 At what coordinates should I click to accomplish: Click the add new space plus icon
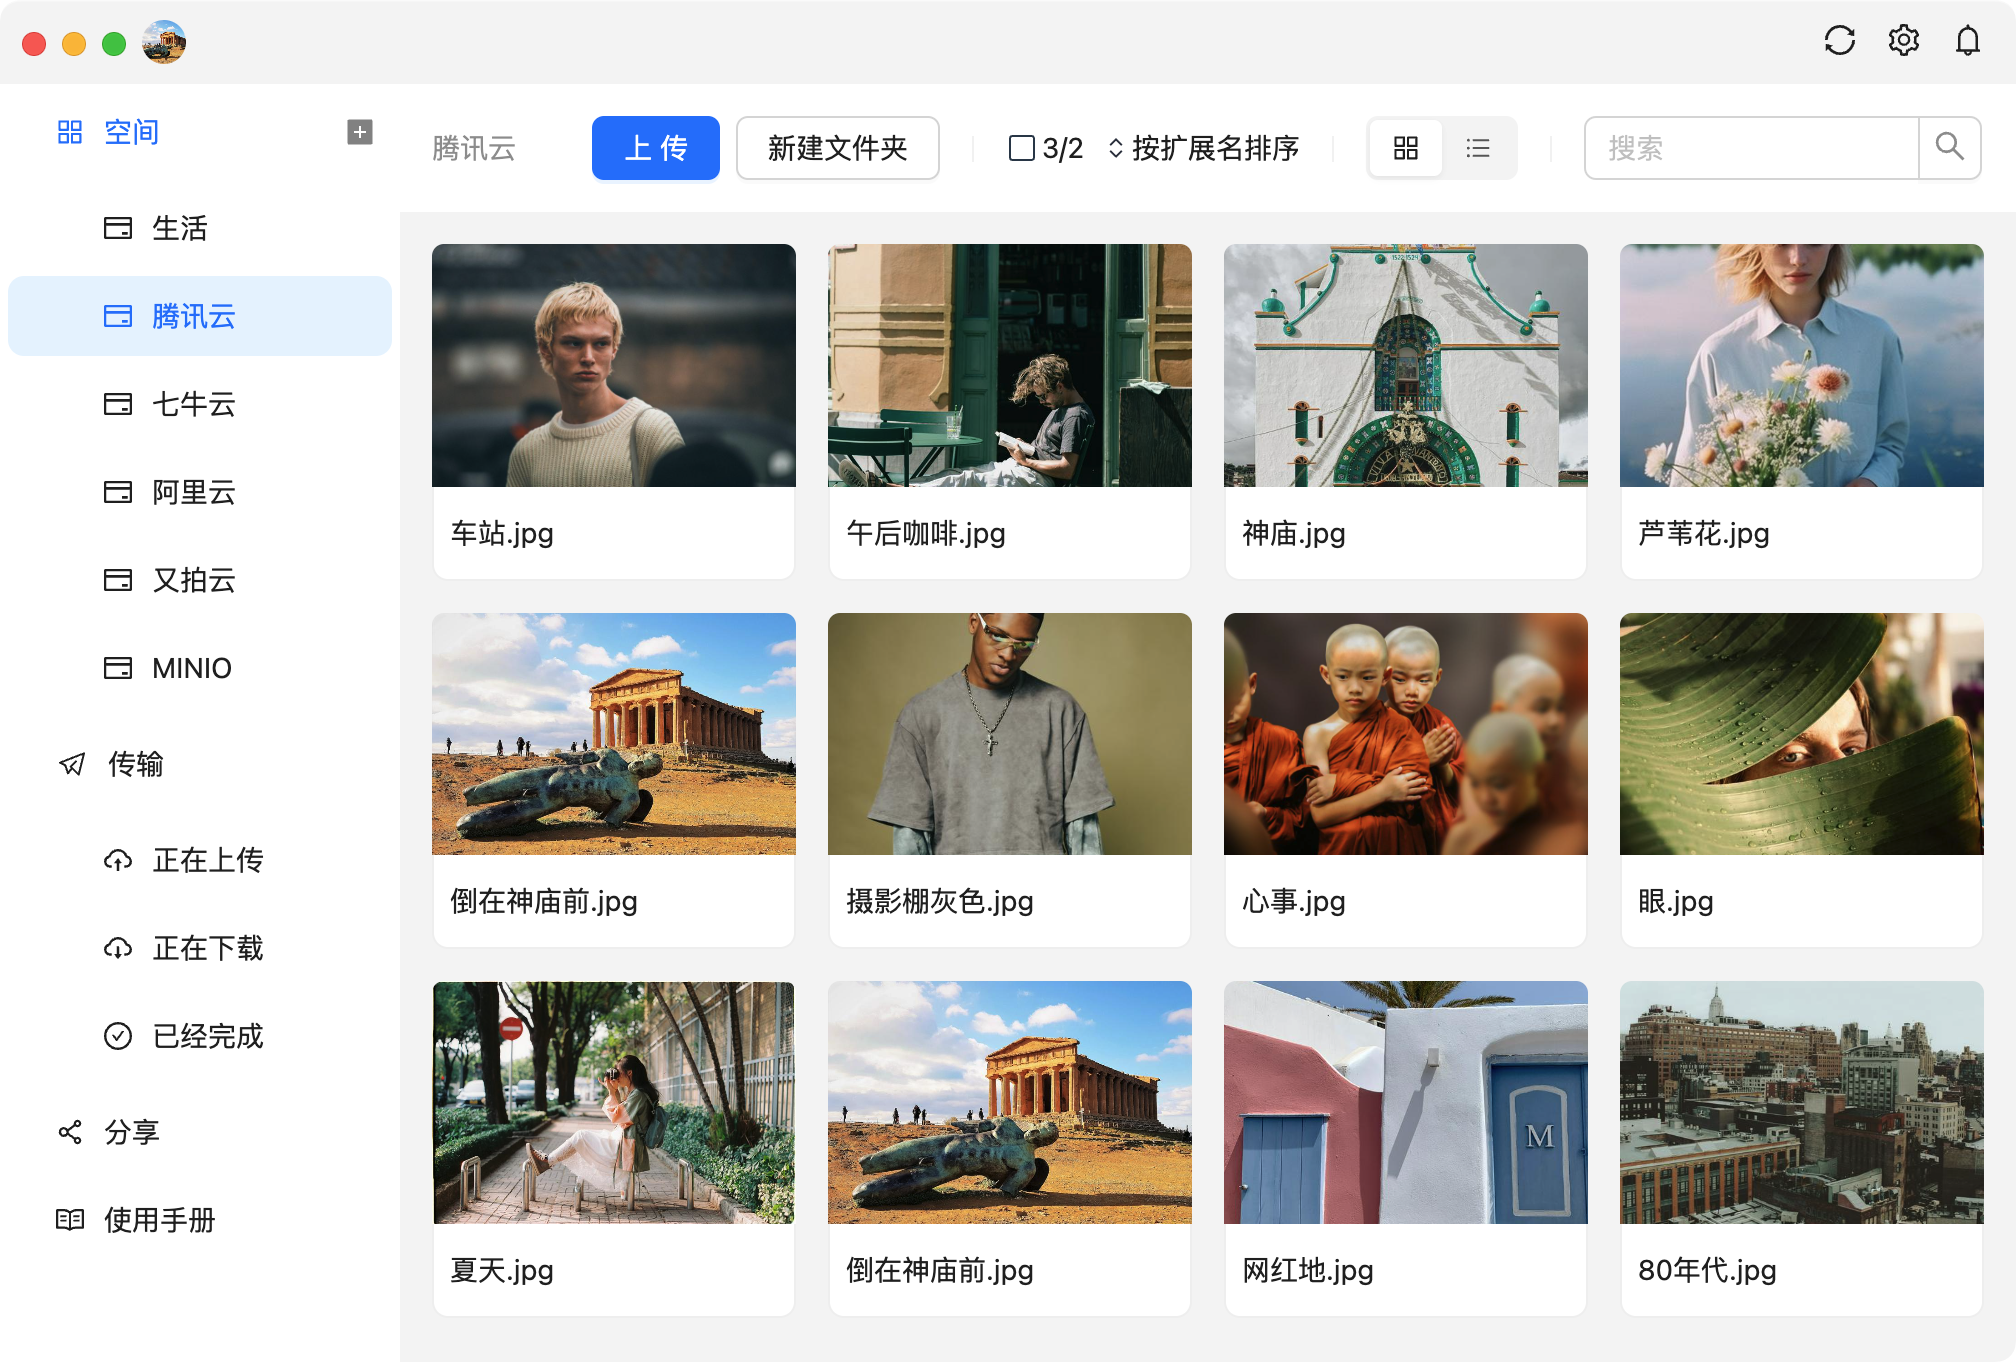click(x=358, y=131)
